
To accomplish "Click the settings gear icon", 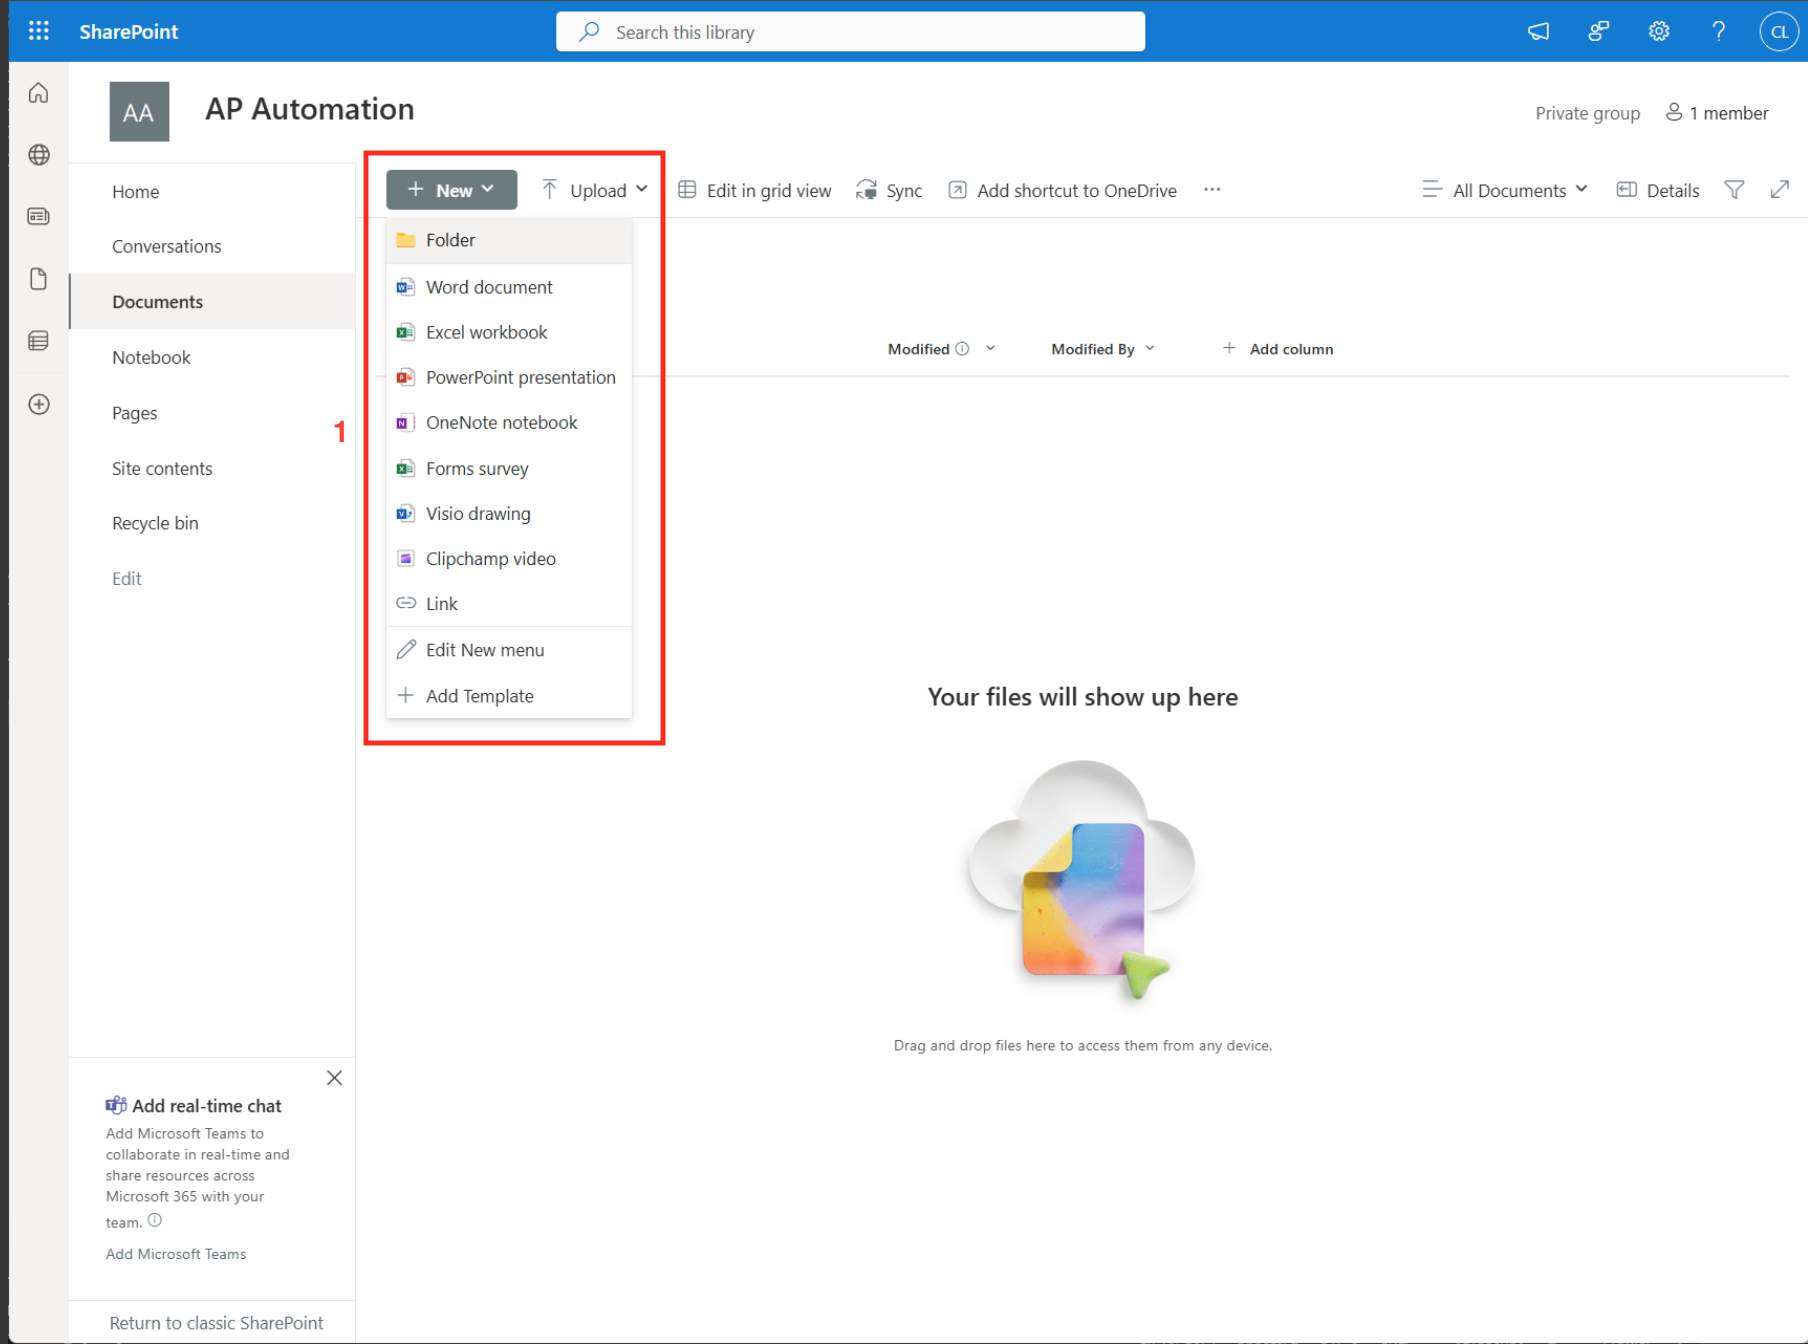I will [1659, 31].
